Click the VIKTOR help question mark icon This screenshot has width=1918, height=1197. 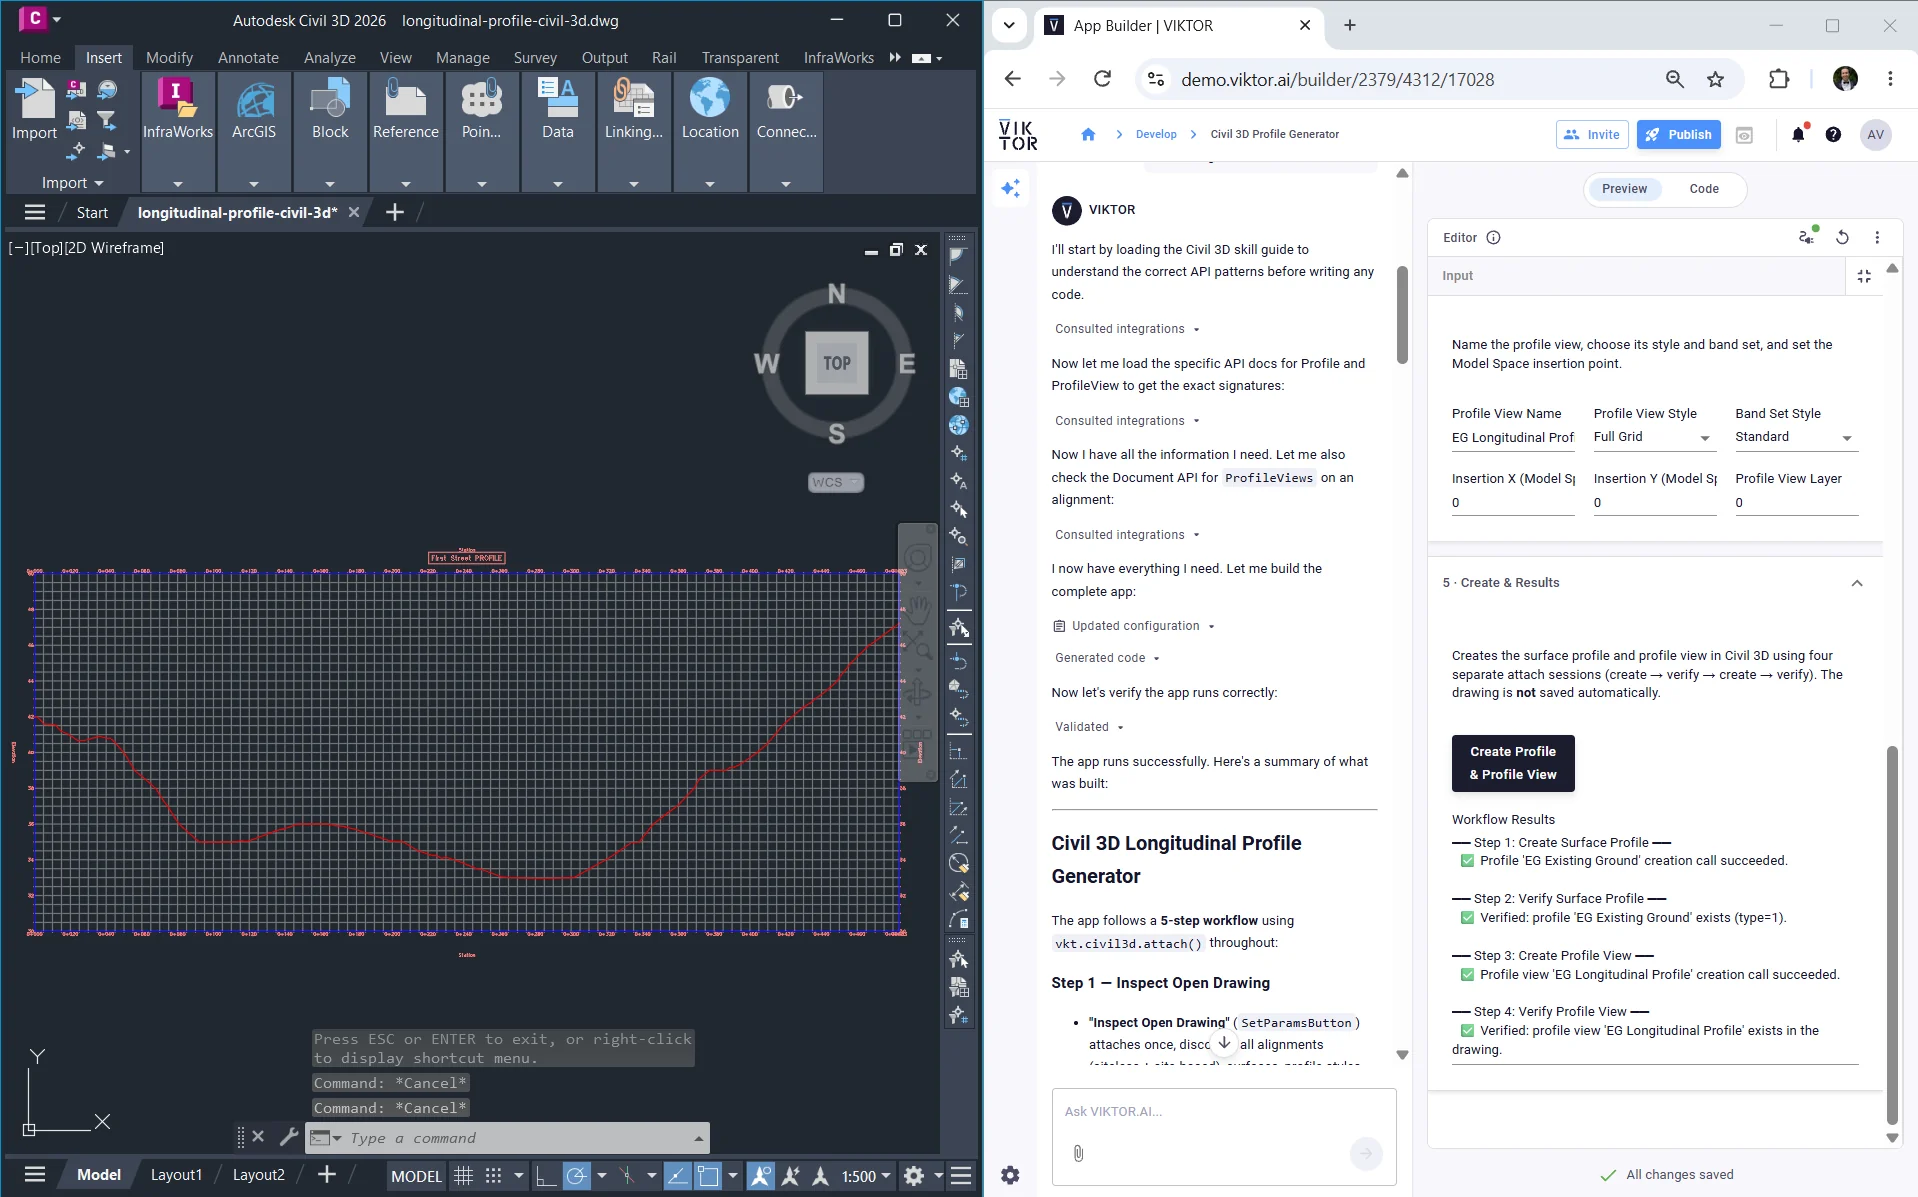point(1833,134)
